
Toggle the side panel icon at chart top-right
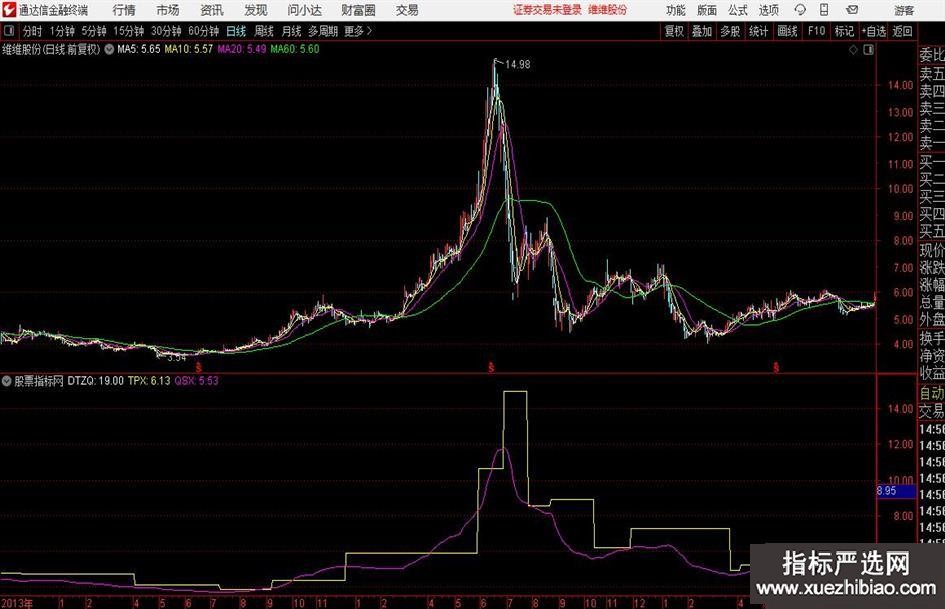tap(868, 50)
